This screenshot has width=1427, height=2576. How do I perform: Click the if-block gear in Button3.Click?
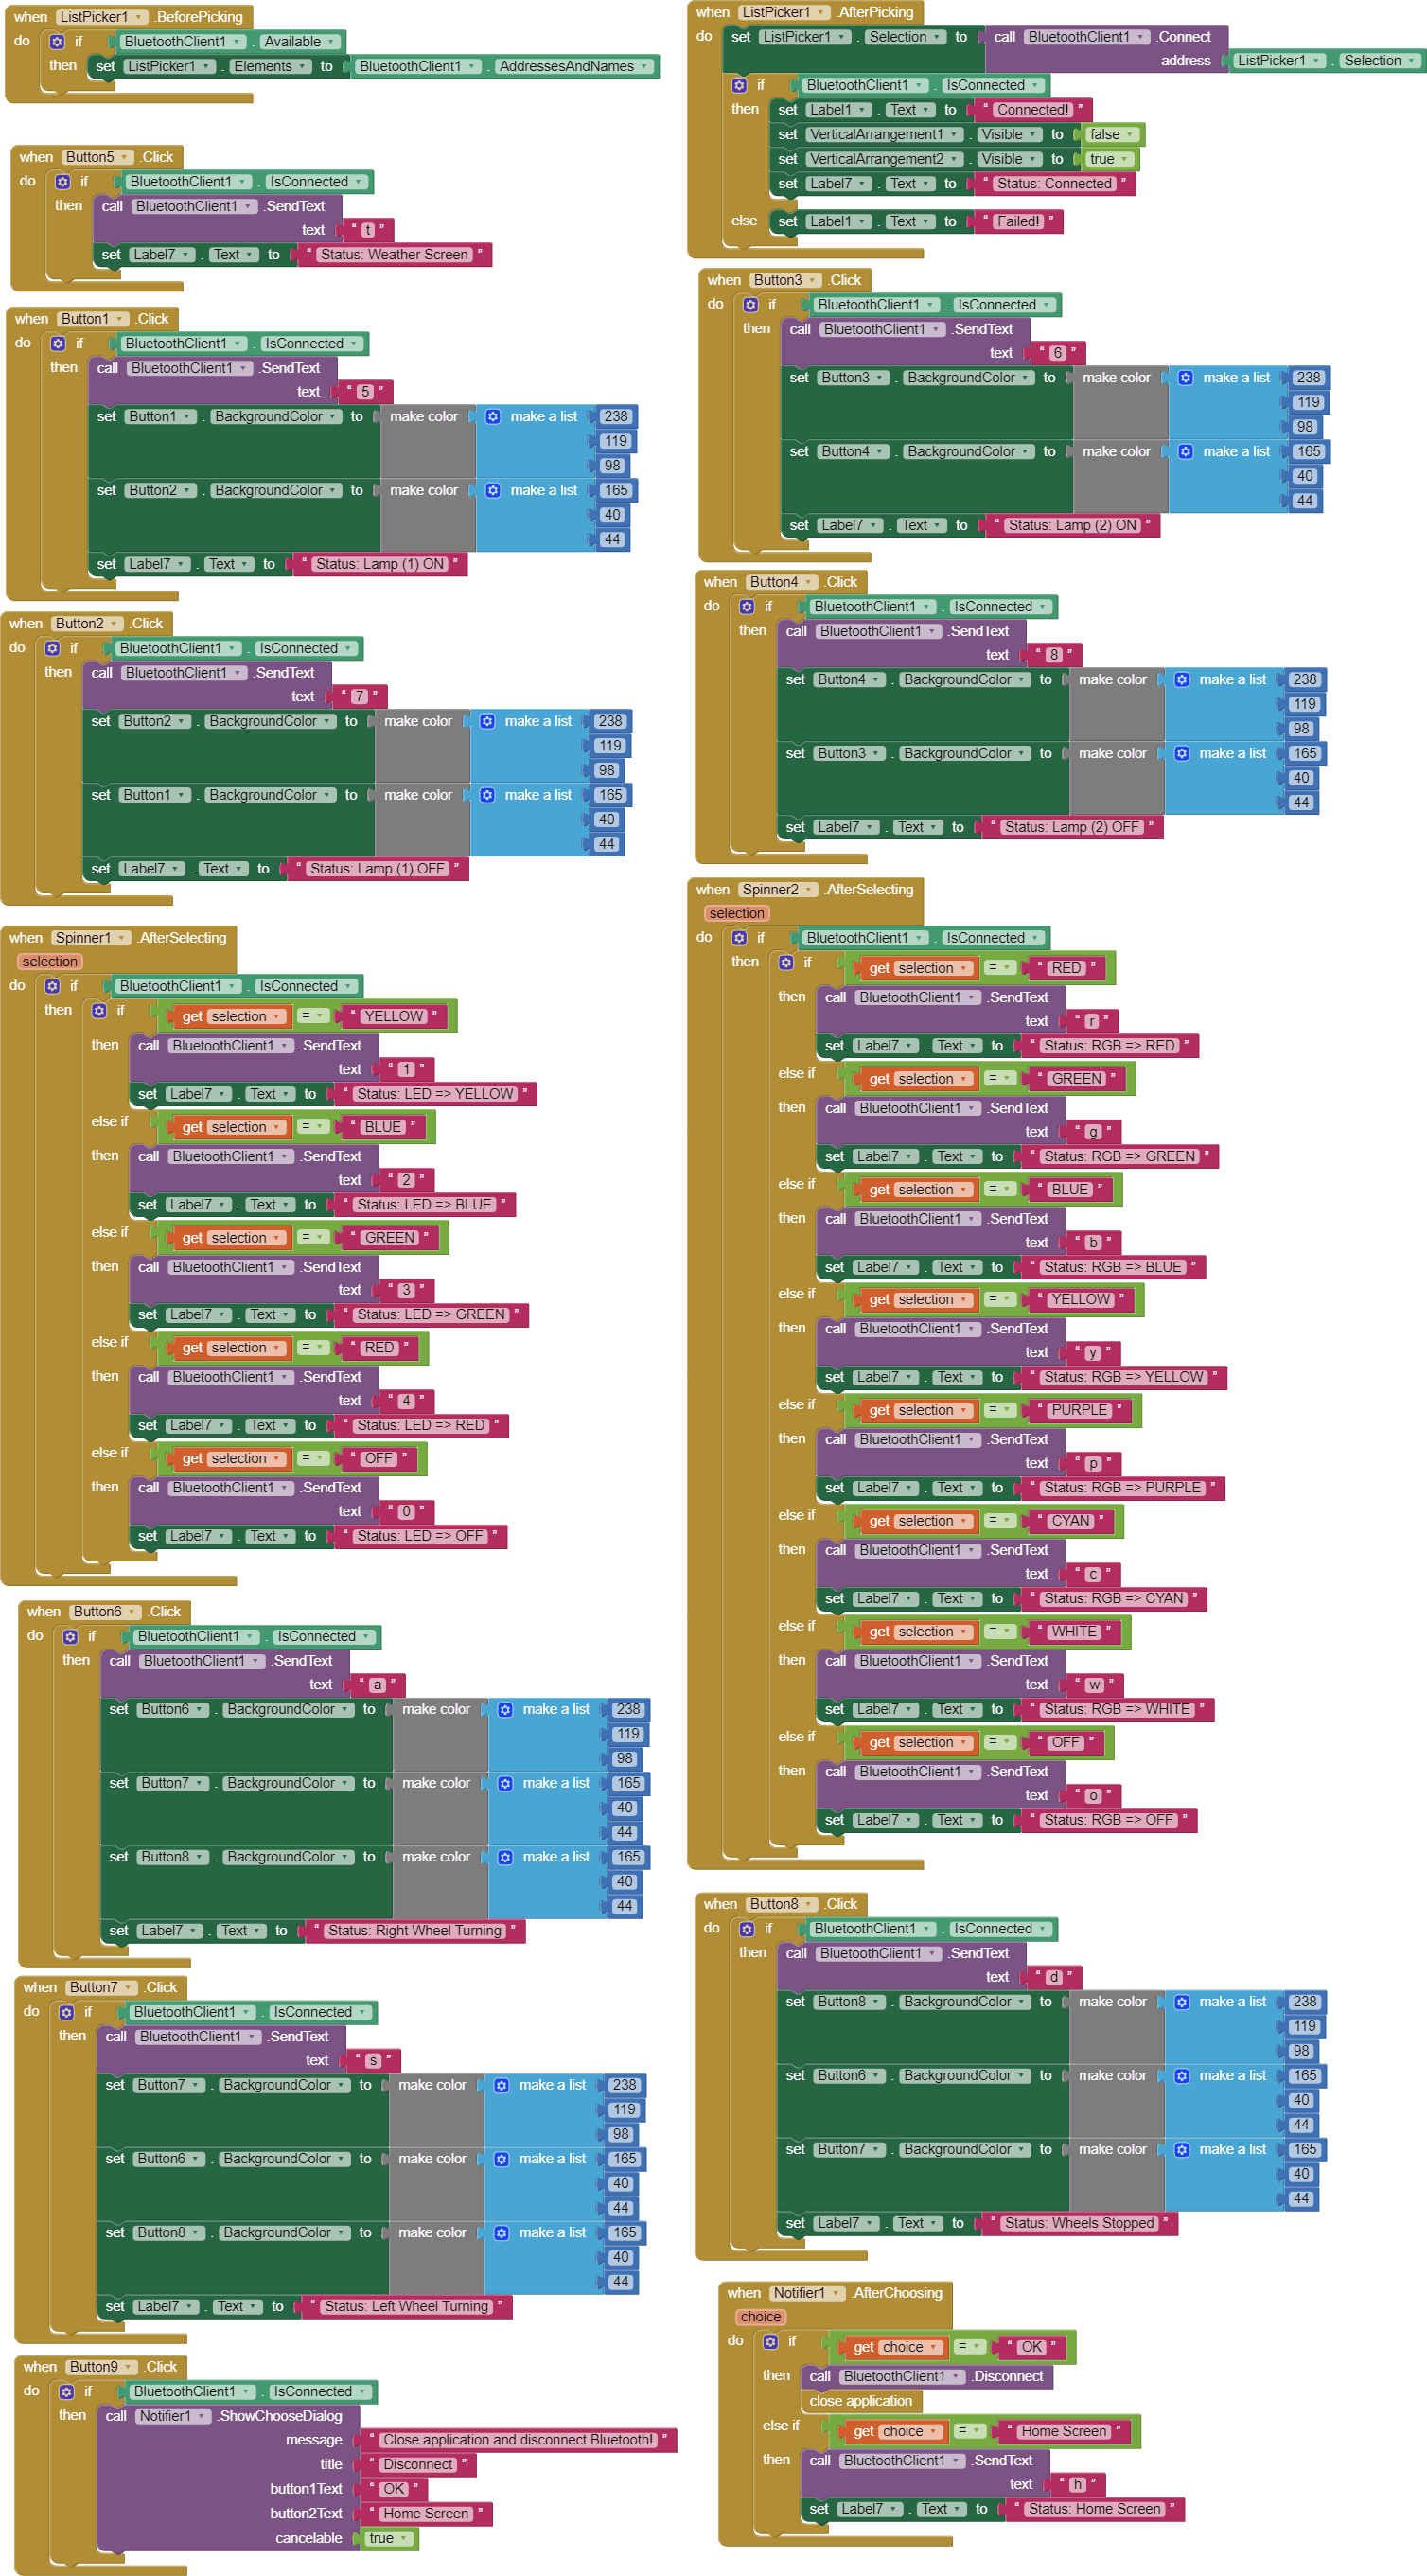click(x=751, y=305)
